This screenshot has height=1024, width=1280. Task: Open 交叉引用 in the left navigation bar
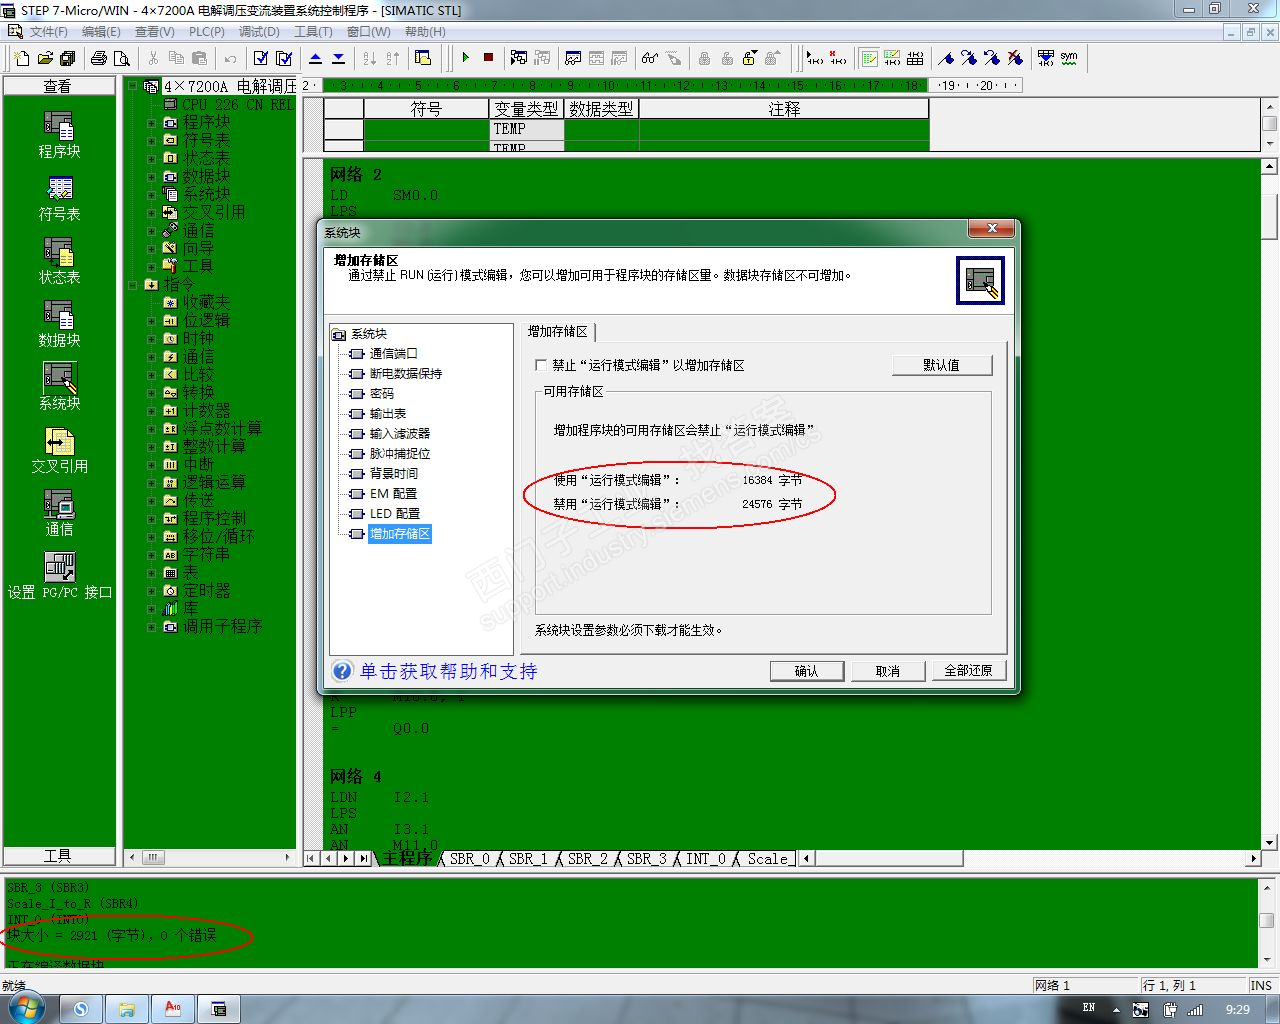[59, 450]
